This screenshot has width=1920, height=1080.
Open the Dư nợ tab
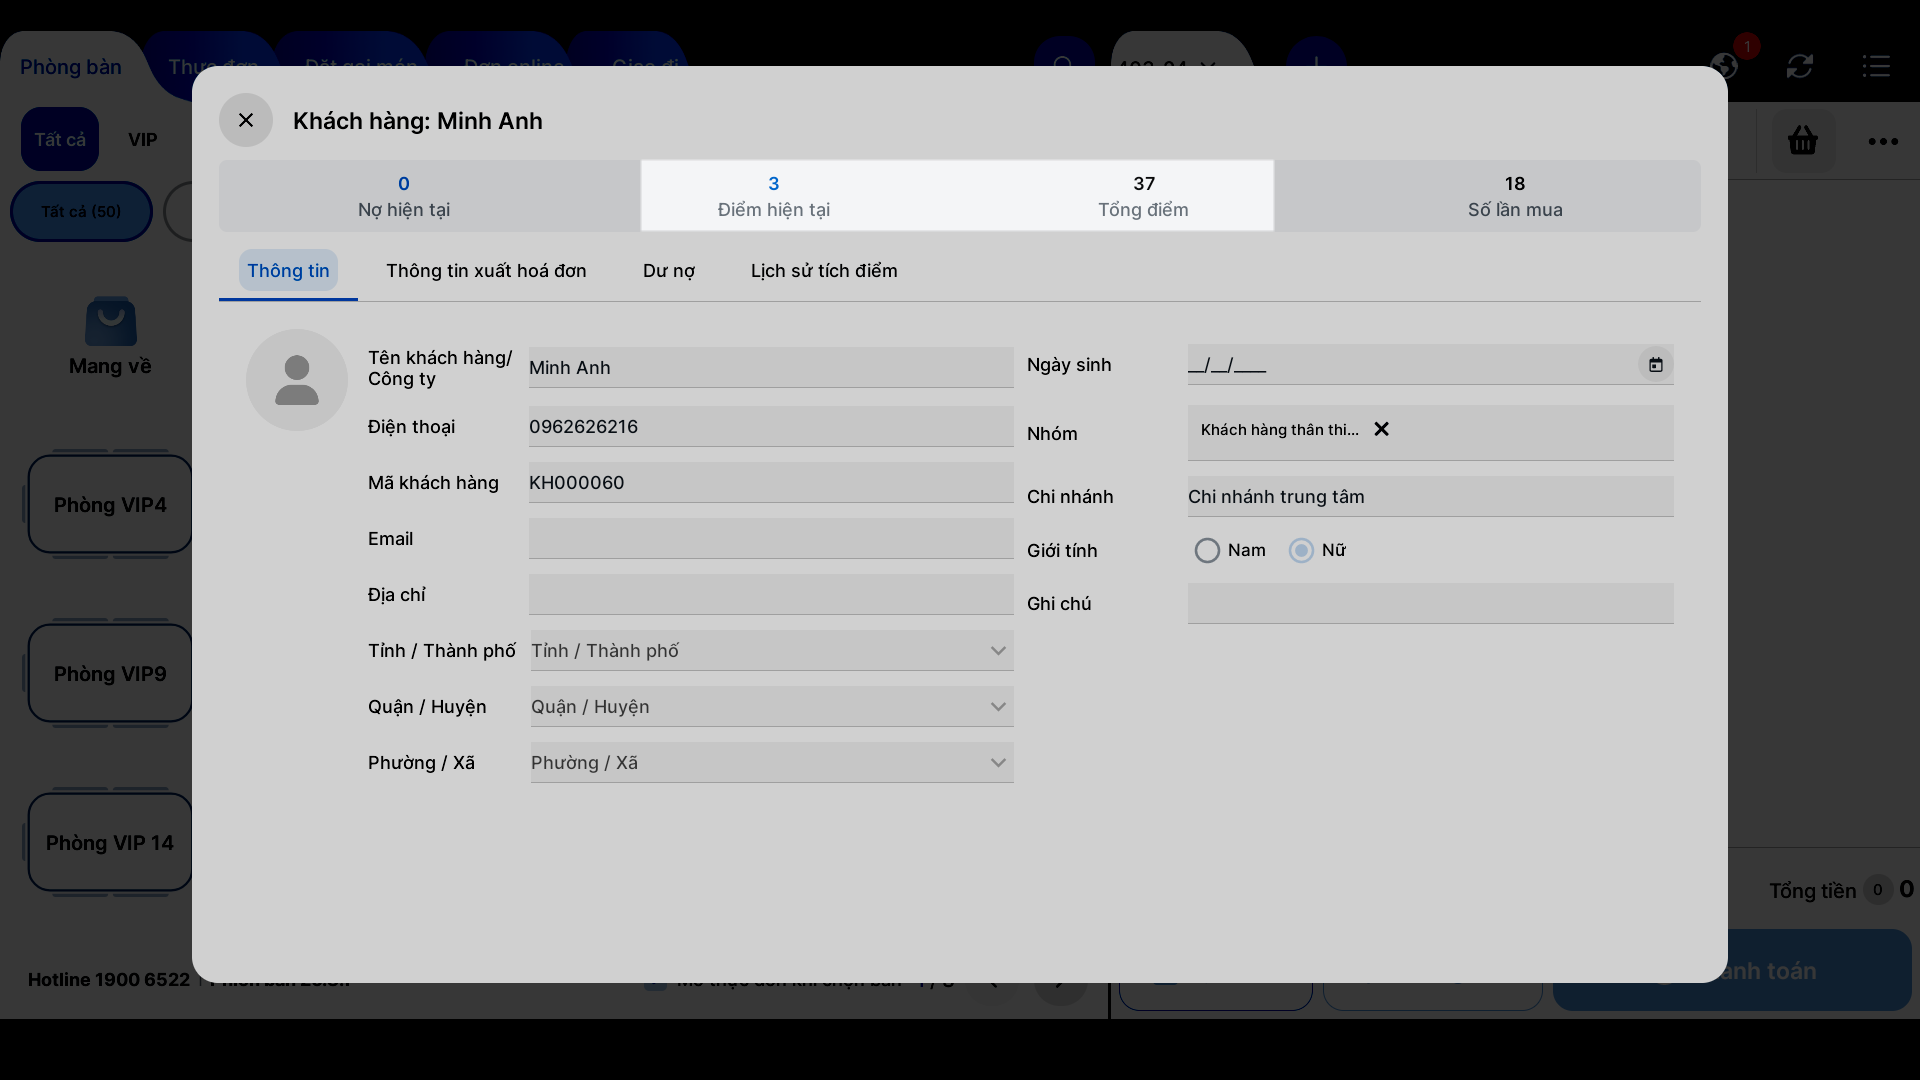669,271
